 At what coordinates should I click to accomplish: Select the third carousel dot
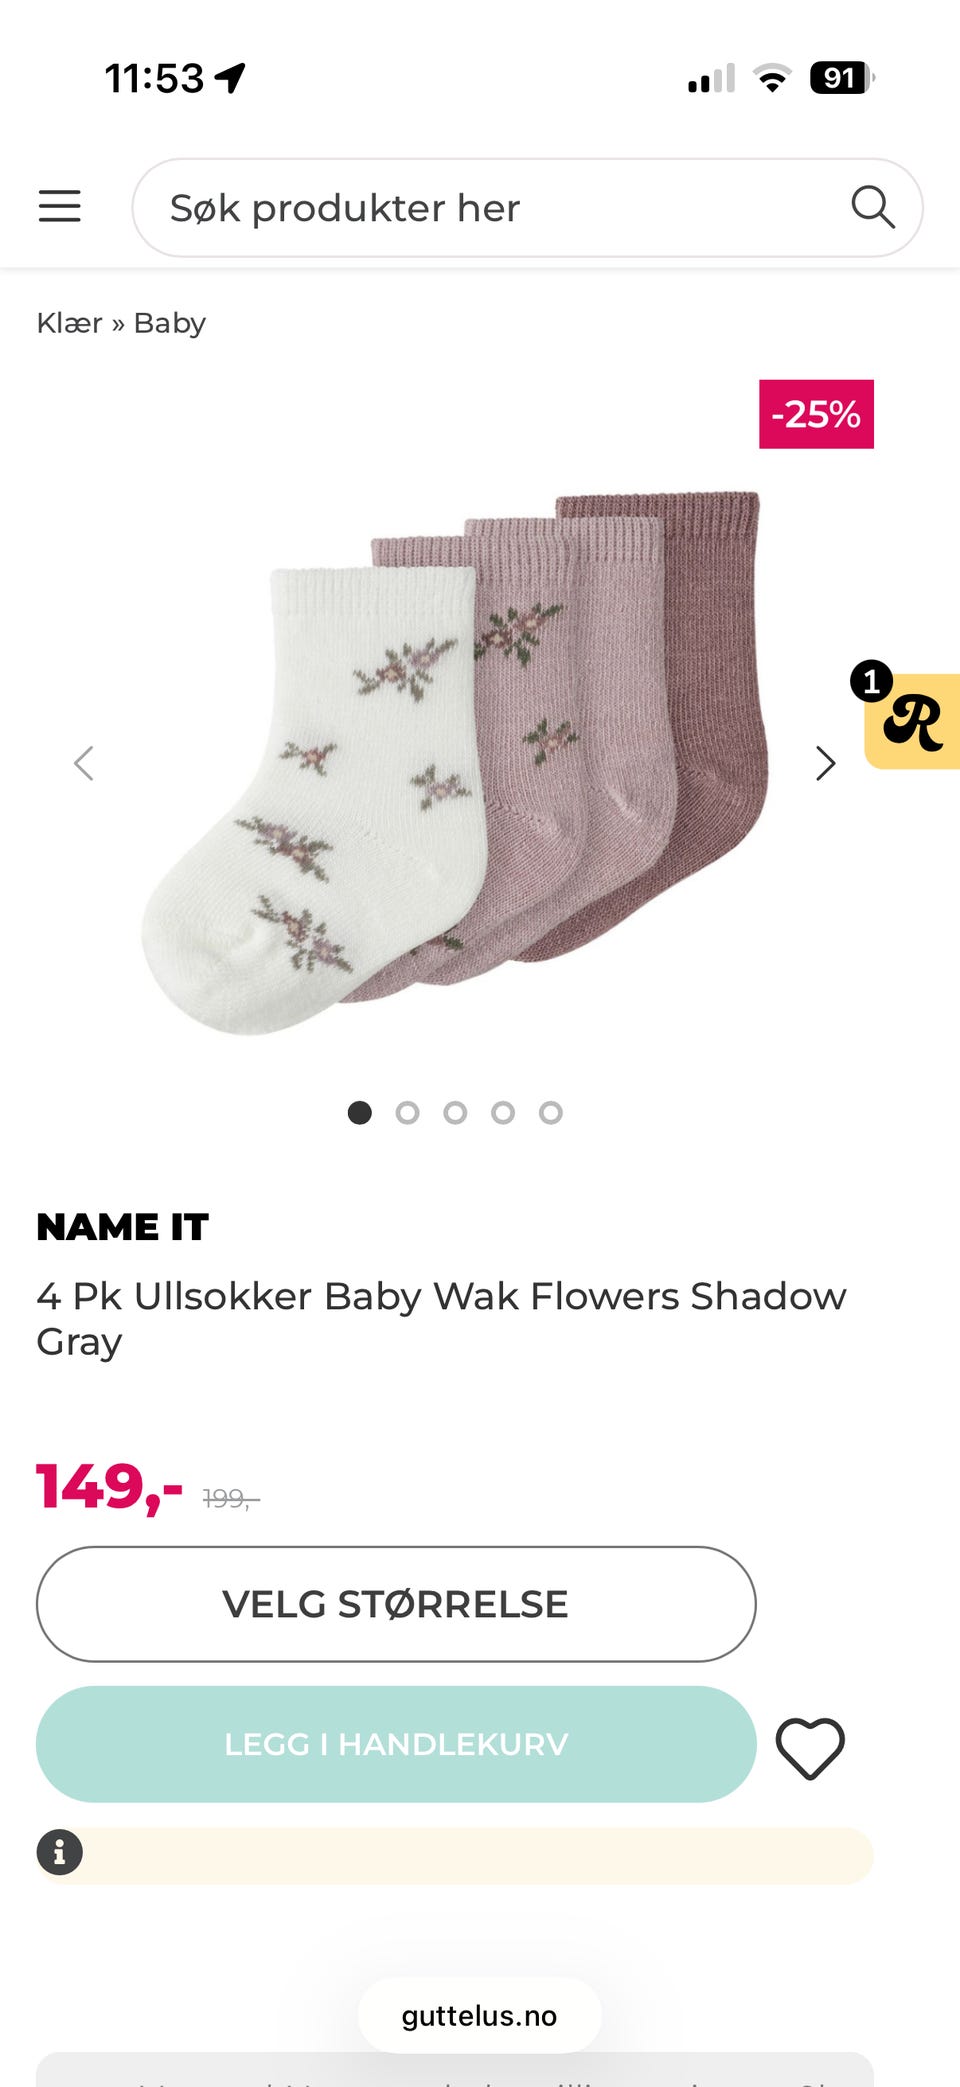pyautogui.click(x=455, y=1112)
